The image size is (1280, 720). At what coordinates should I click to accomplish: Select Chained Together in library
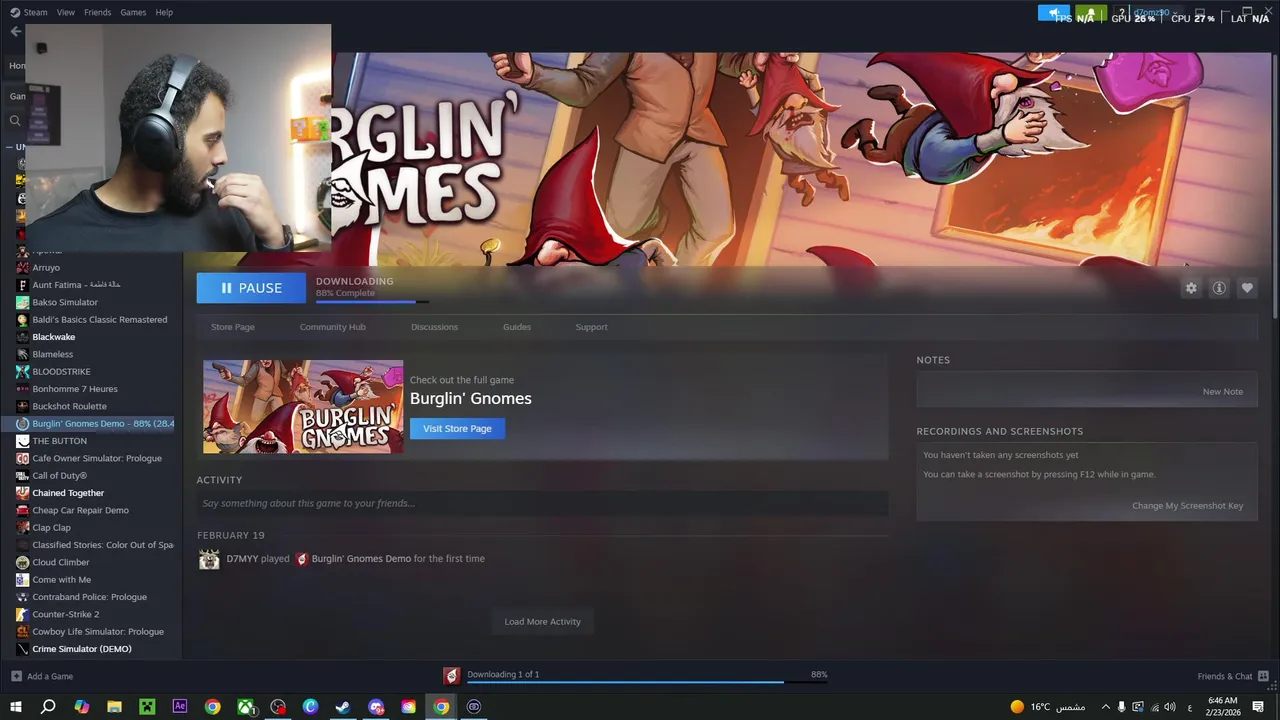(x=68, y=493)
